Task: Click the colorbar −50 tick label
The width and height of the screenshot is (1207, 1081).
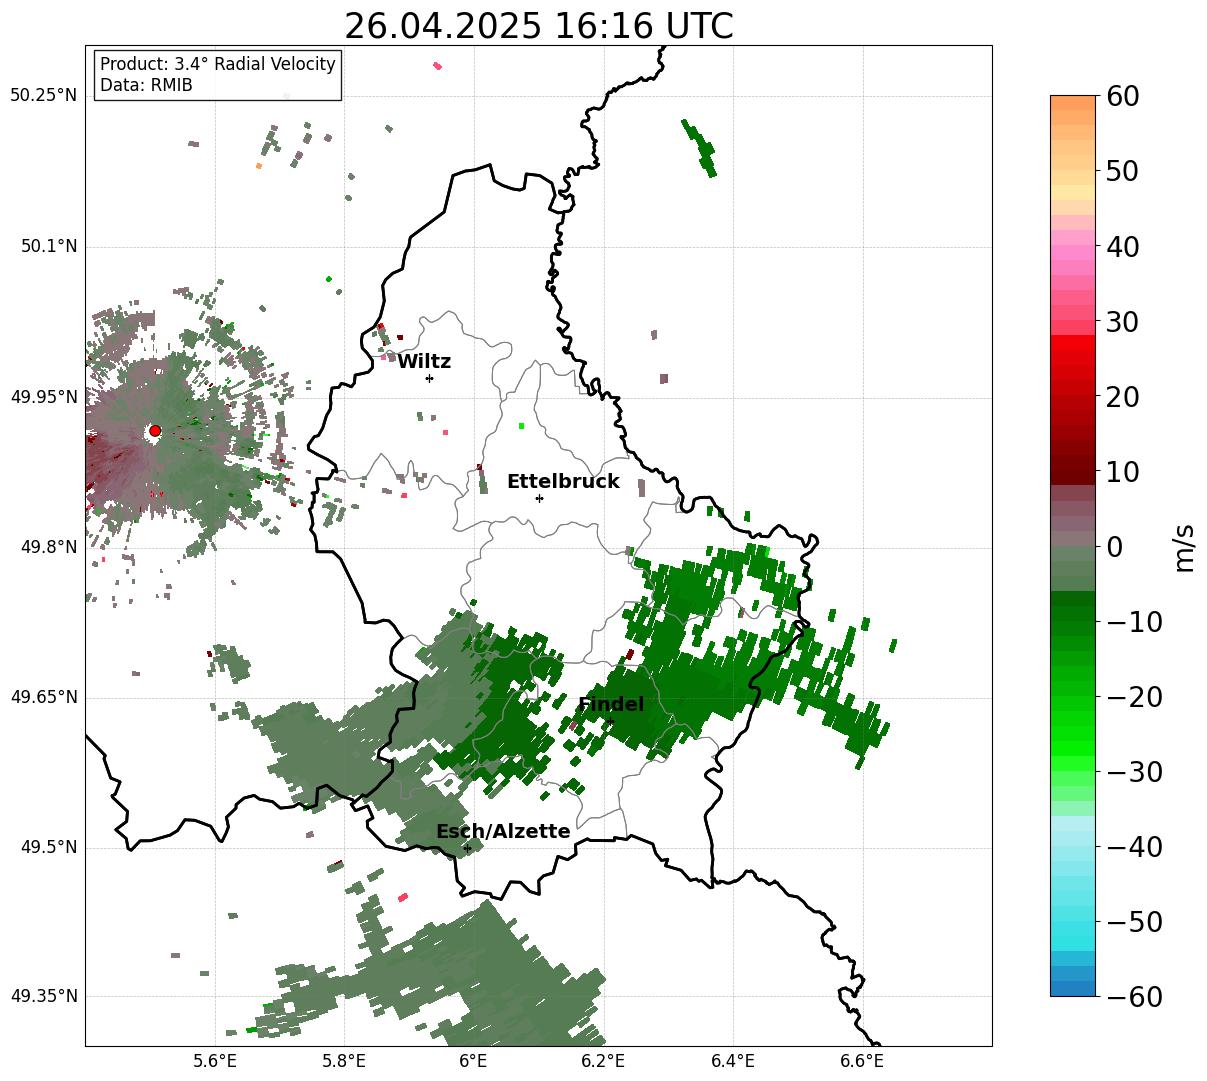Action: [x=1134, y=922]
